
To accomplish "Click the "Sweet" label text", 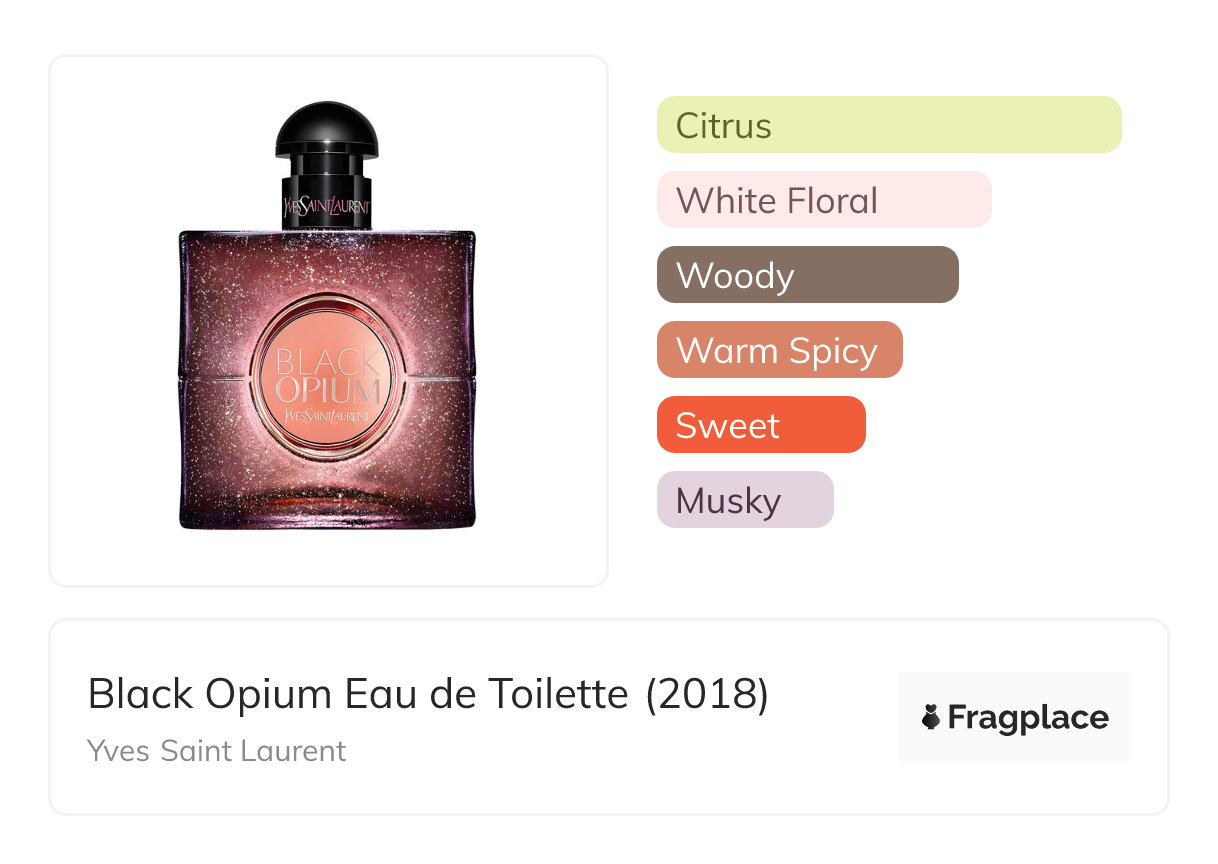I will (x=727, y=426).
